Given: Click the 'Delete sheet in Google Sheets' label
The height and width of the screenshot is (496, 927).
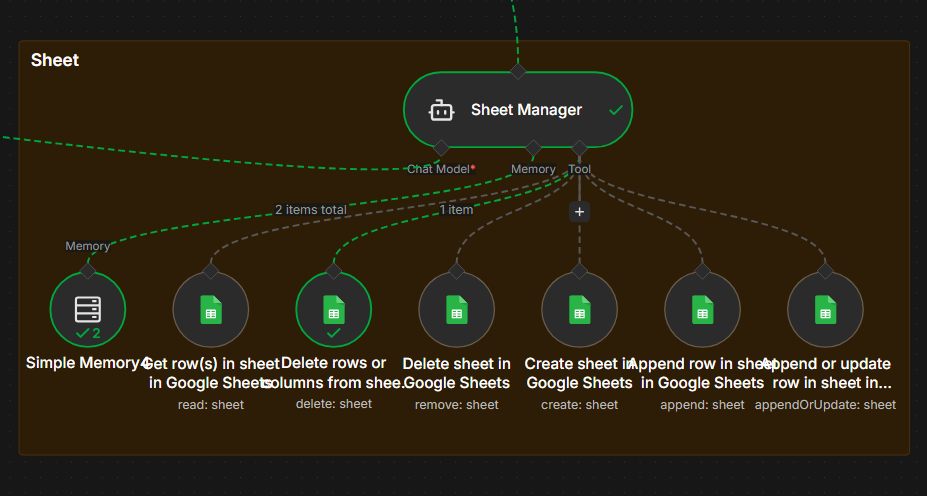Looking at the screenshot, I should pyautogui.click(x=456, y=373).
